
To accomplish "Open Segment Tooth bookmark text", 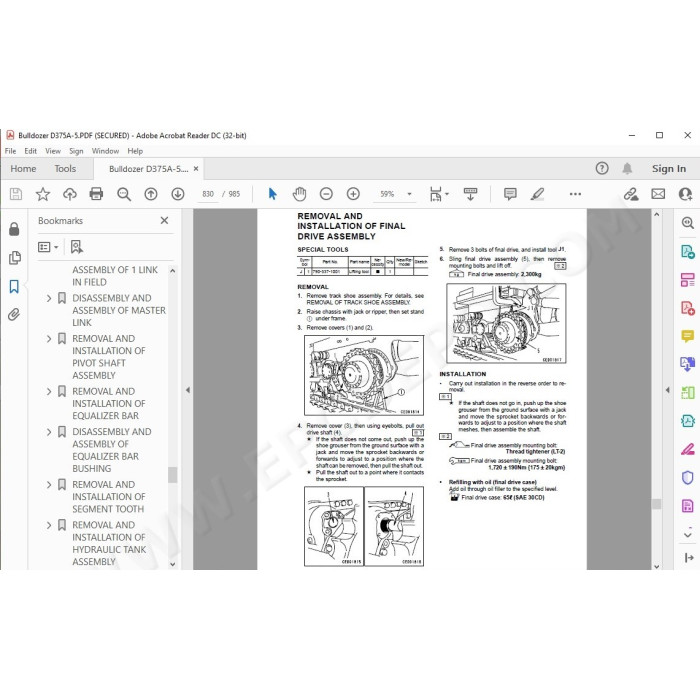I will [x=108, y=496].
